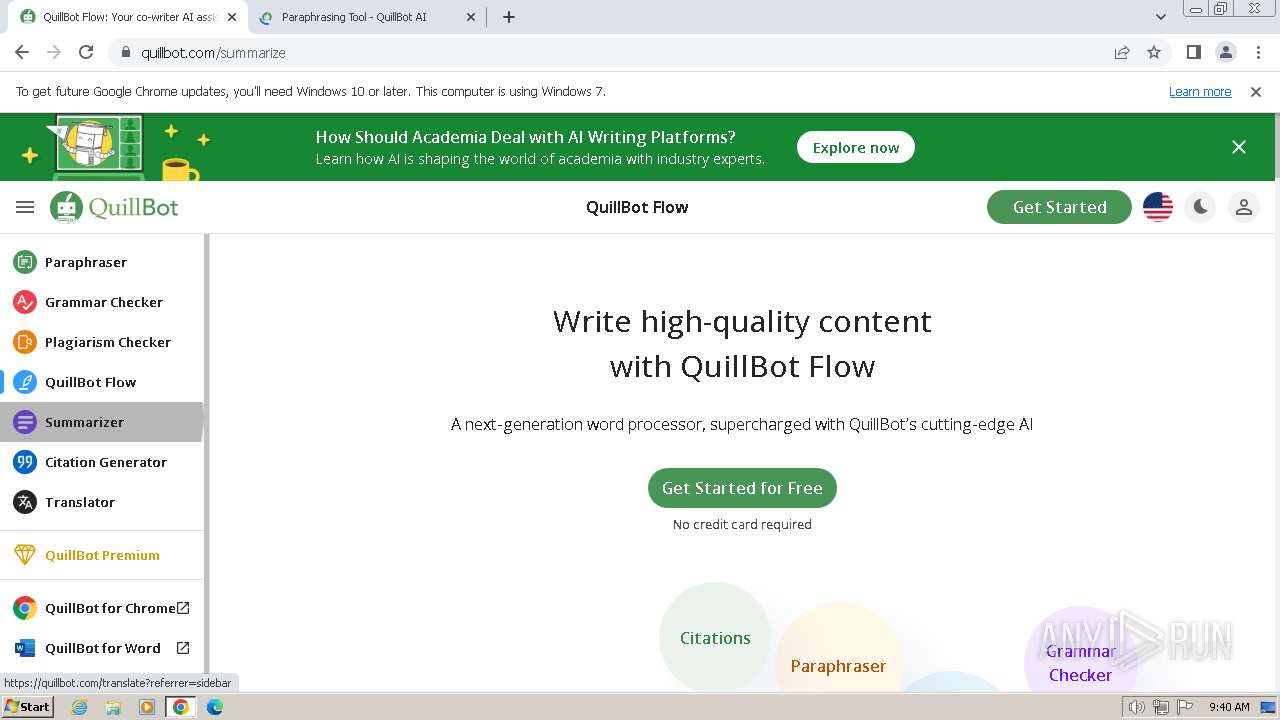Open the Chrome three-dot menu
The height and width of the screenshot is (720, 1280).
pyautogui.click(x=1257, y=52)
